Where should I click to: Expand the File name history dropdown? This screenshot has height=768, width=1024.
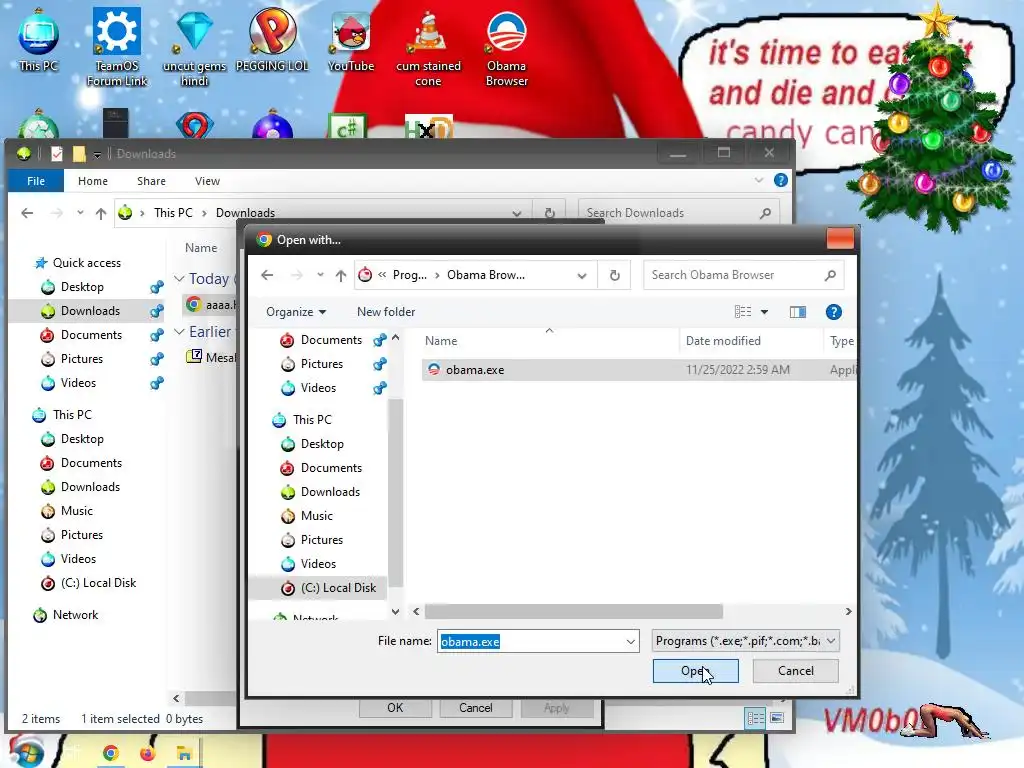click(x=630, y=641)
